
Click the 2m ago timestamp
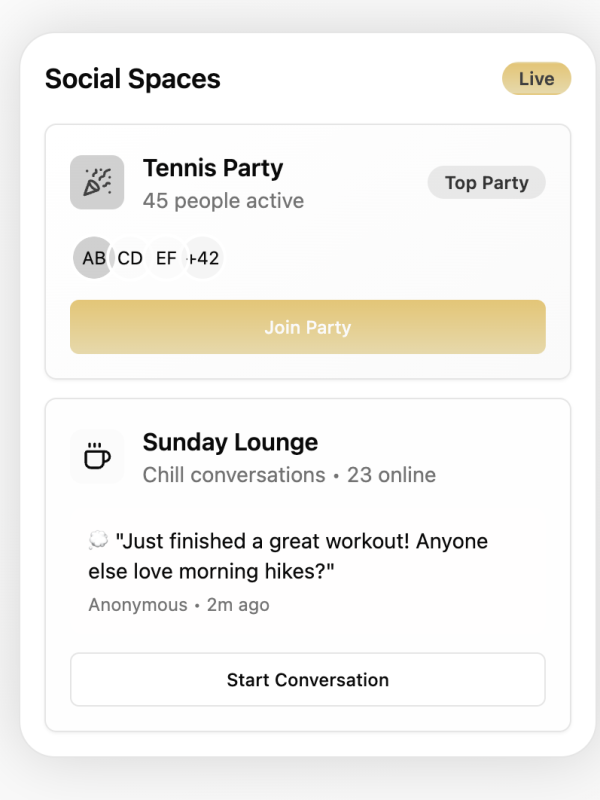point(238,605)
